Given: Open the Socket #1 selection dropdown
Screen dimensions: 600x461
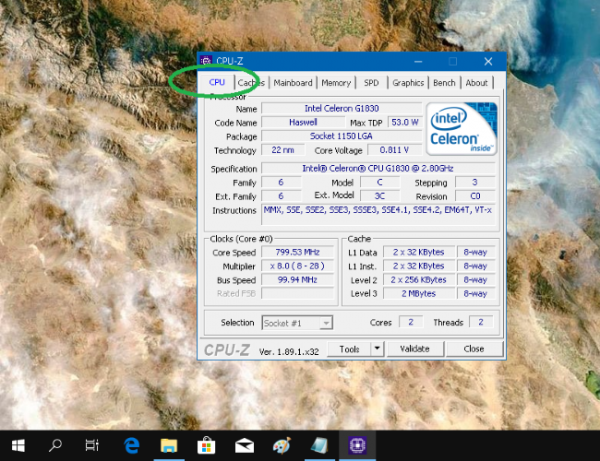Looking at the screenshot, I should 297,323.
